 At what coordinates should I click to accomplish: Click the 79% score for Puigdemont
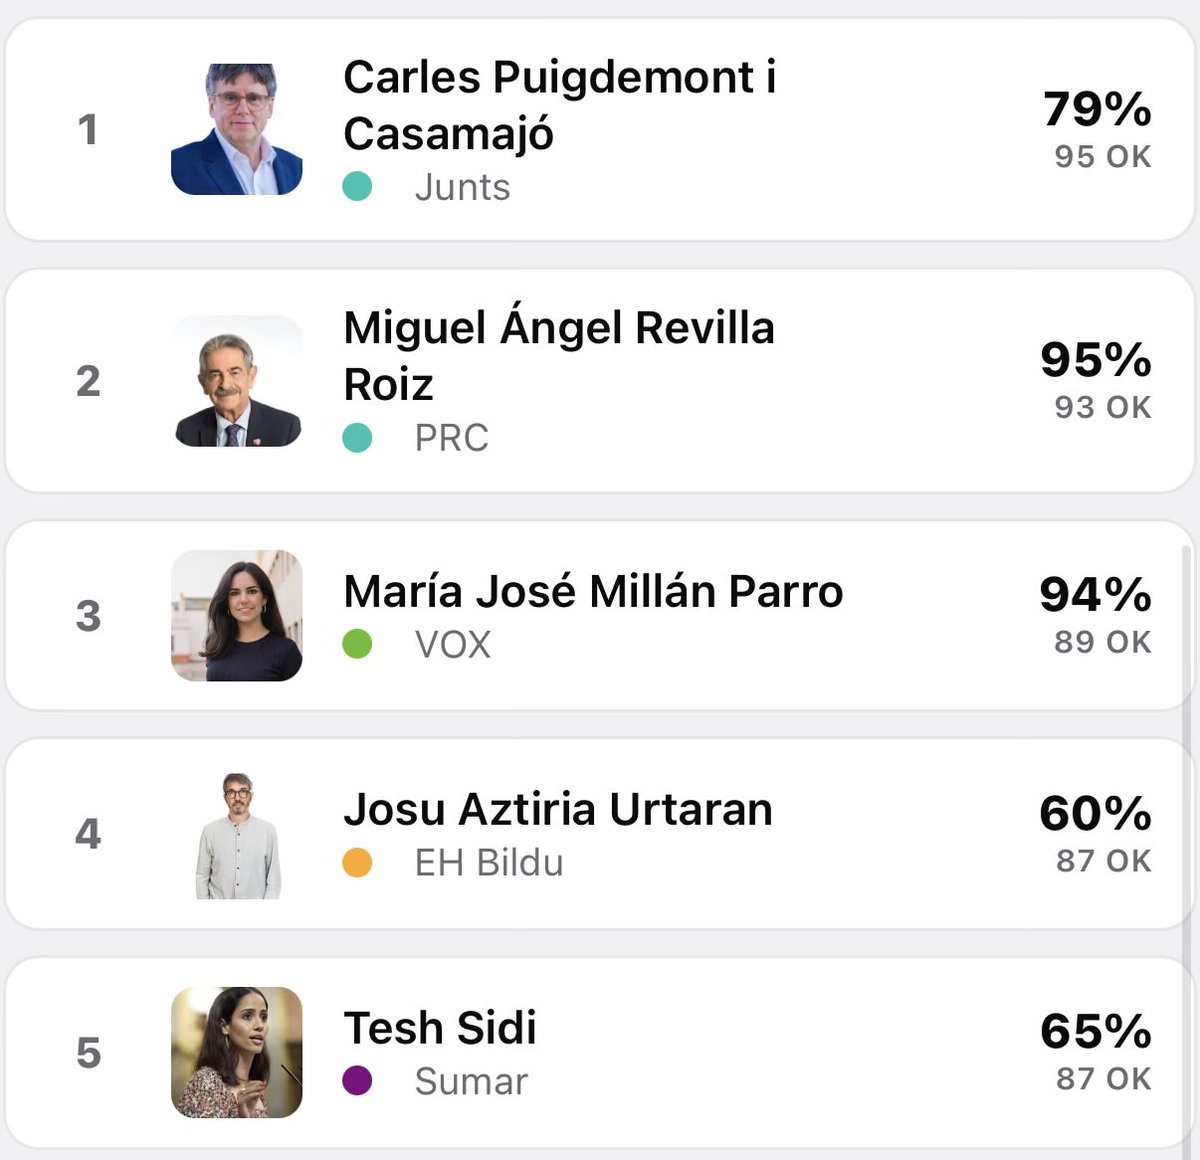[1097, 109]
